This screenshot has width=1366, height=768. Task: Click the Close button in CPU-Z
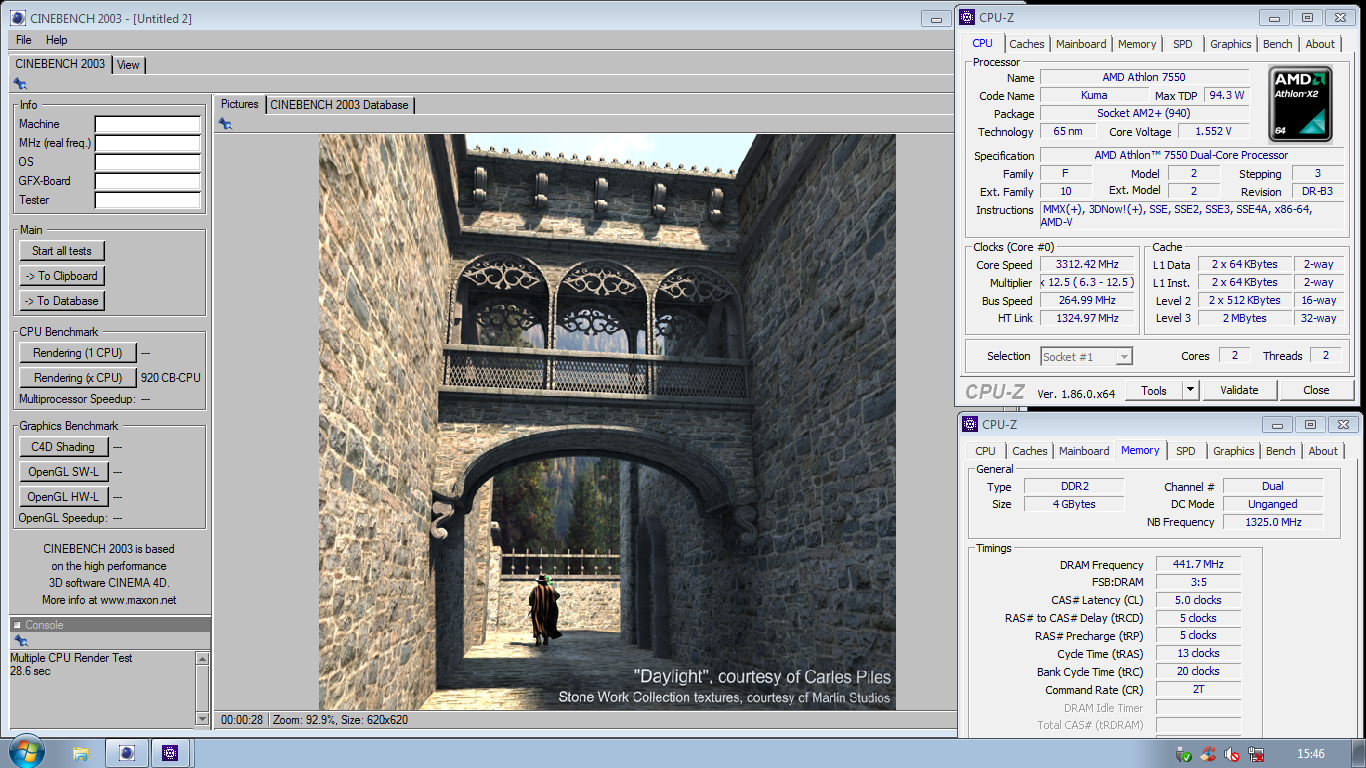(x=1316, y=390)
